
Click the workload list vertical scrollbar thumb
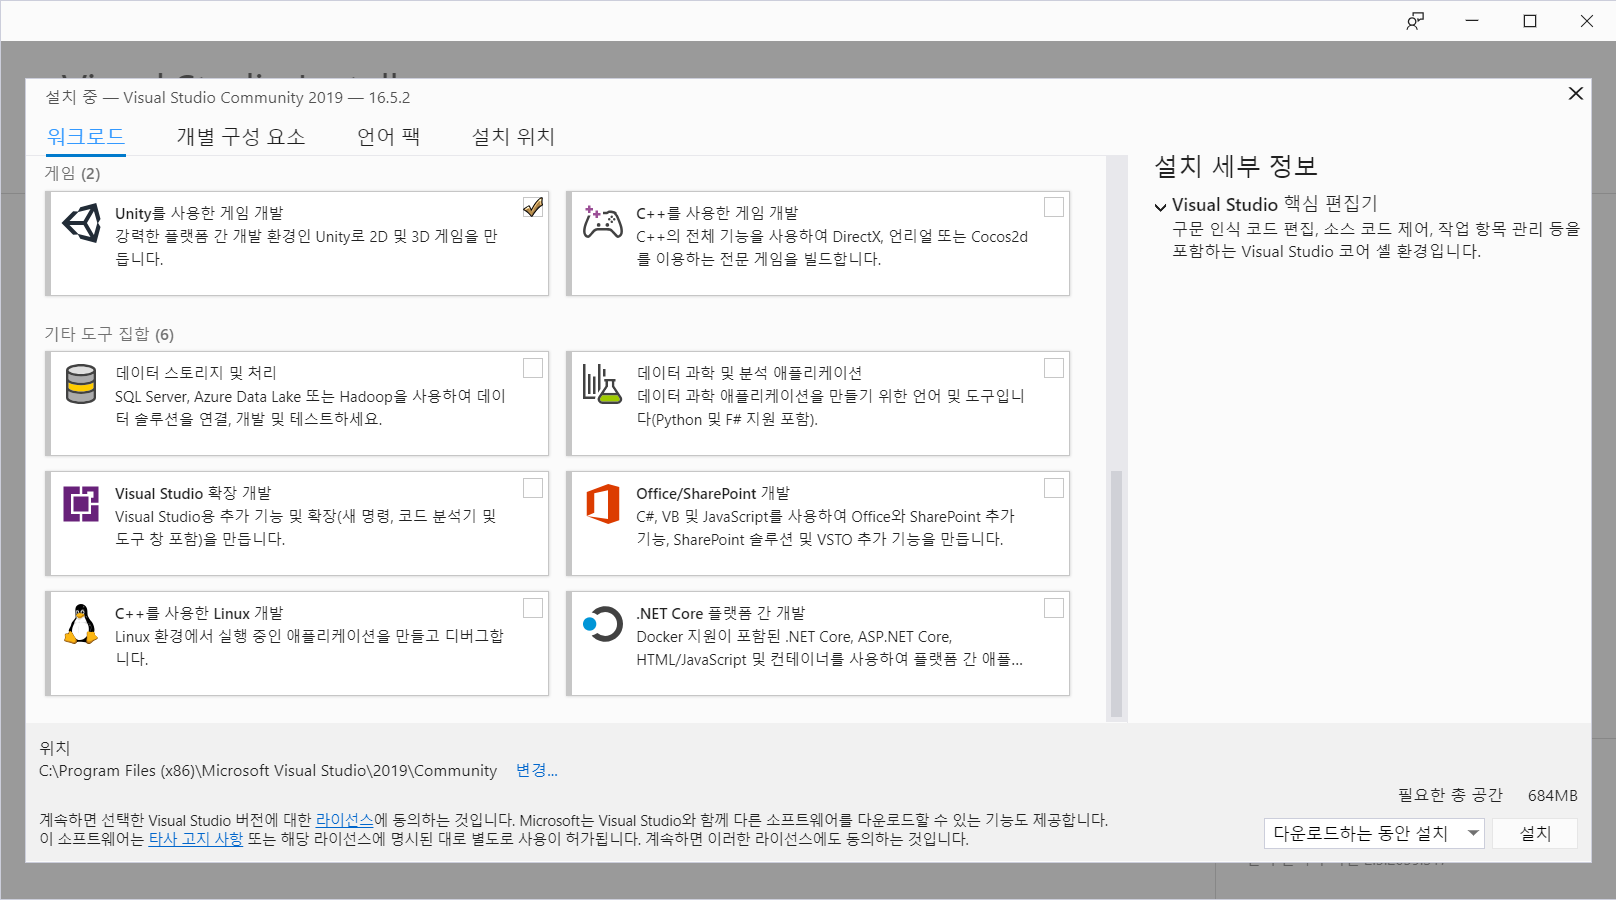1116,594
